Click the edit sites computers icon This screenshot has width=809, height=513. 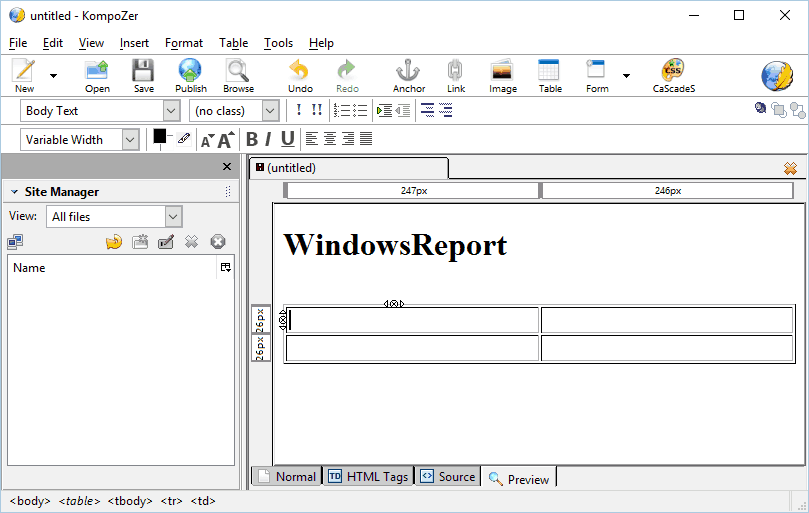click(x=15, y=242)
